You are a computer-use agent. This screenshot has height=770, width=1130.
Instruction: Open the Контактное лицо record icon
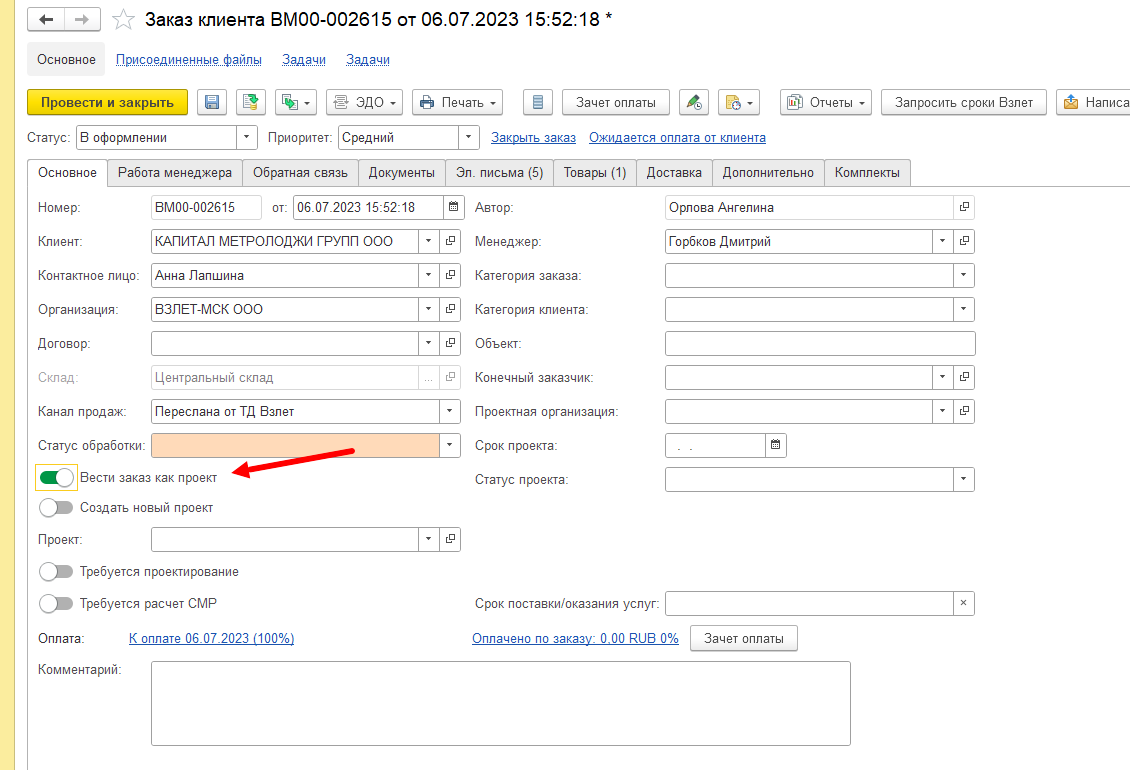450,275
